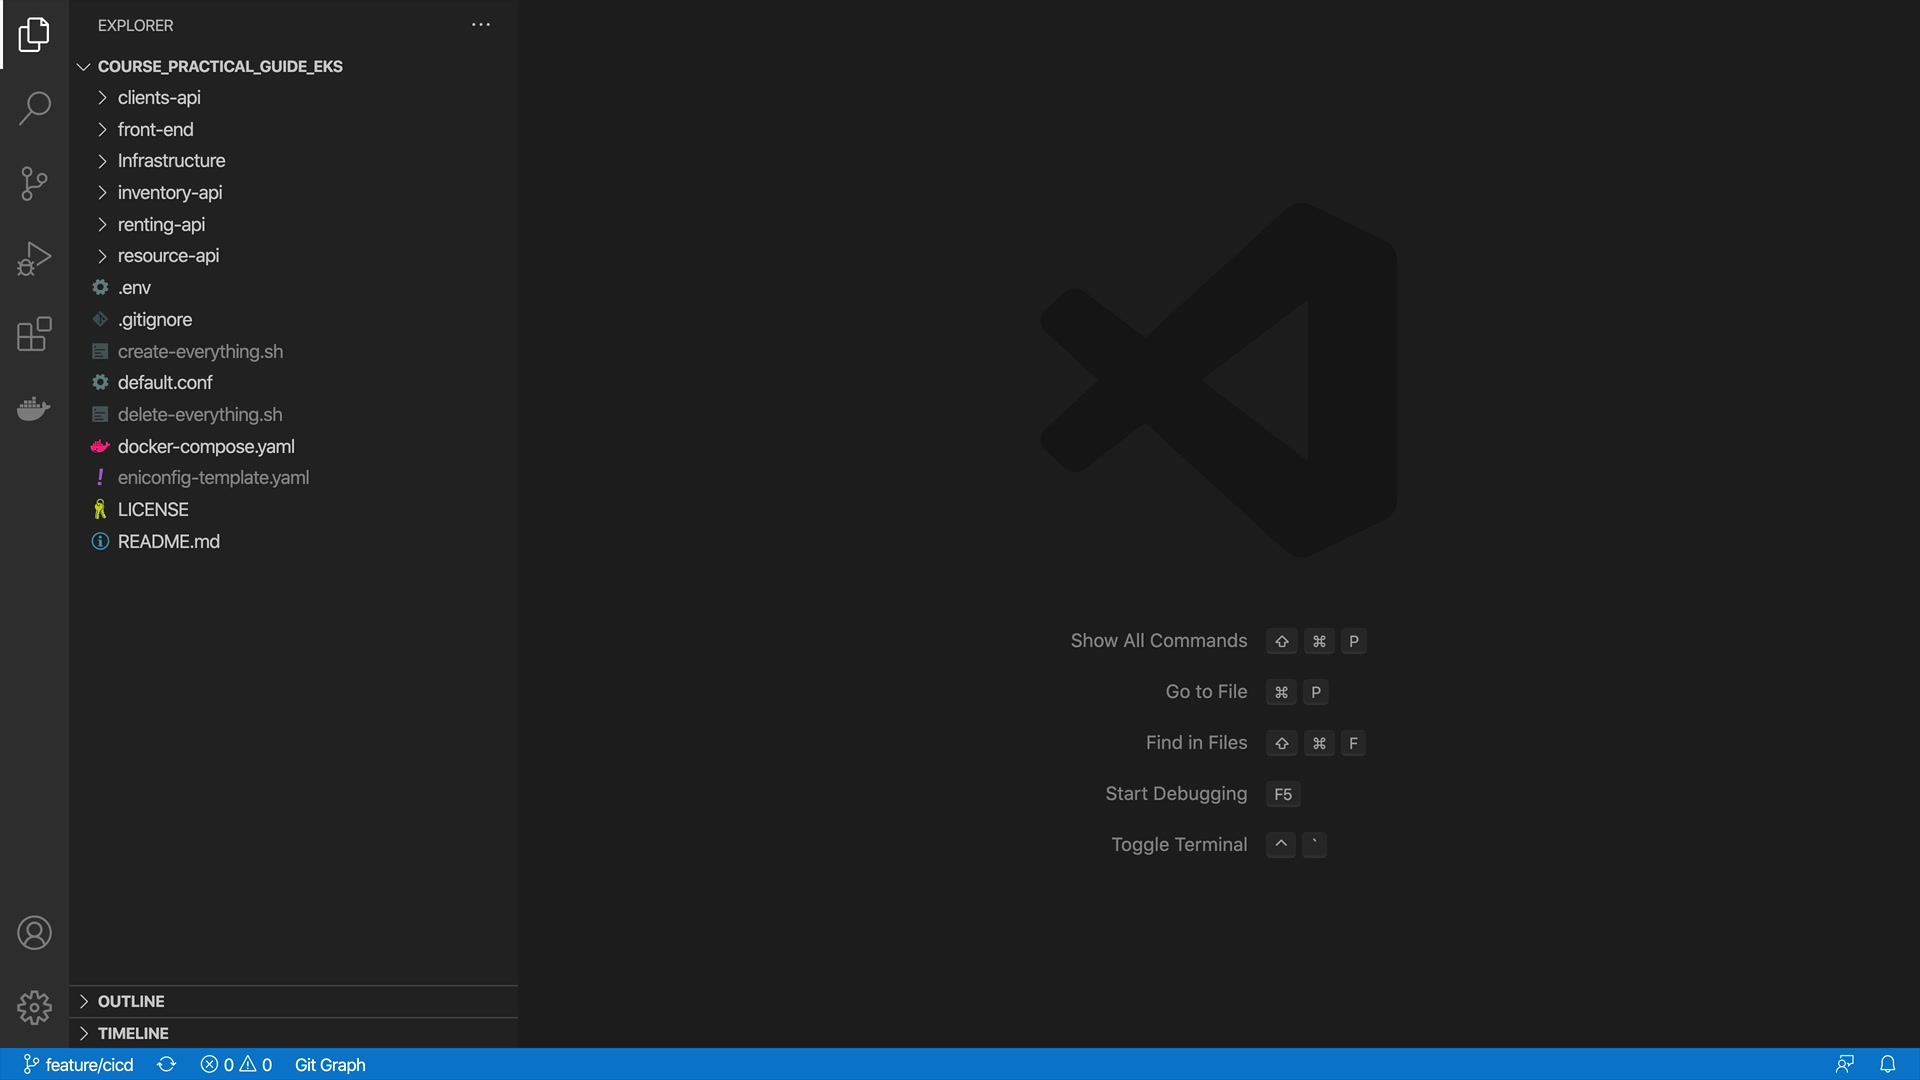The image size is (1920, 1080).
Task: Click the feature/cicd branch indicator
Action: point(79,1064)
